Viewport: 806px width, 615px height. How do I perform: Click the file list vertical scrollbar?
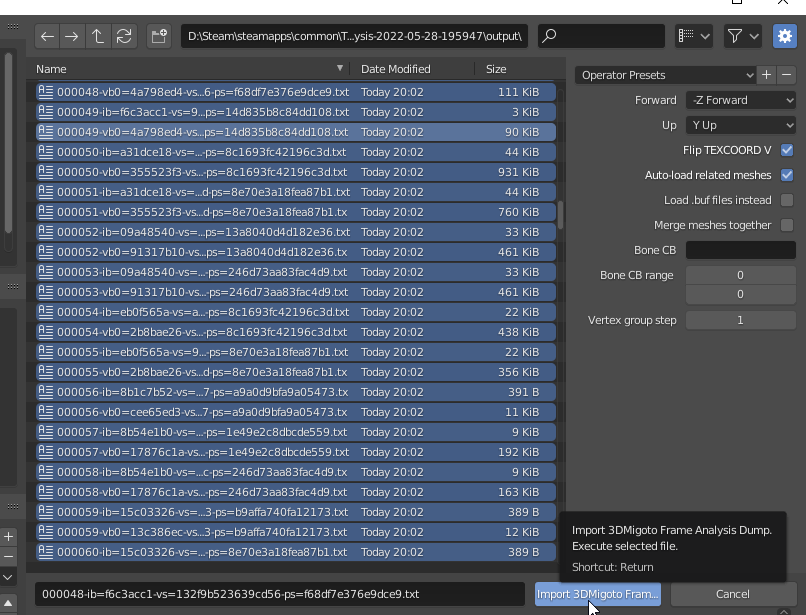pyautogui.click(x=560, y=215)
